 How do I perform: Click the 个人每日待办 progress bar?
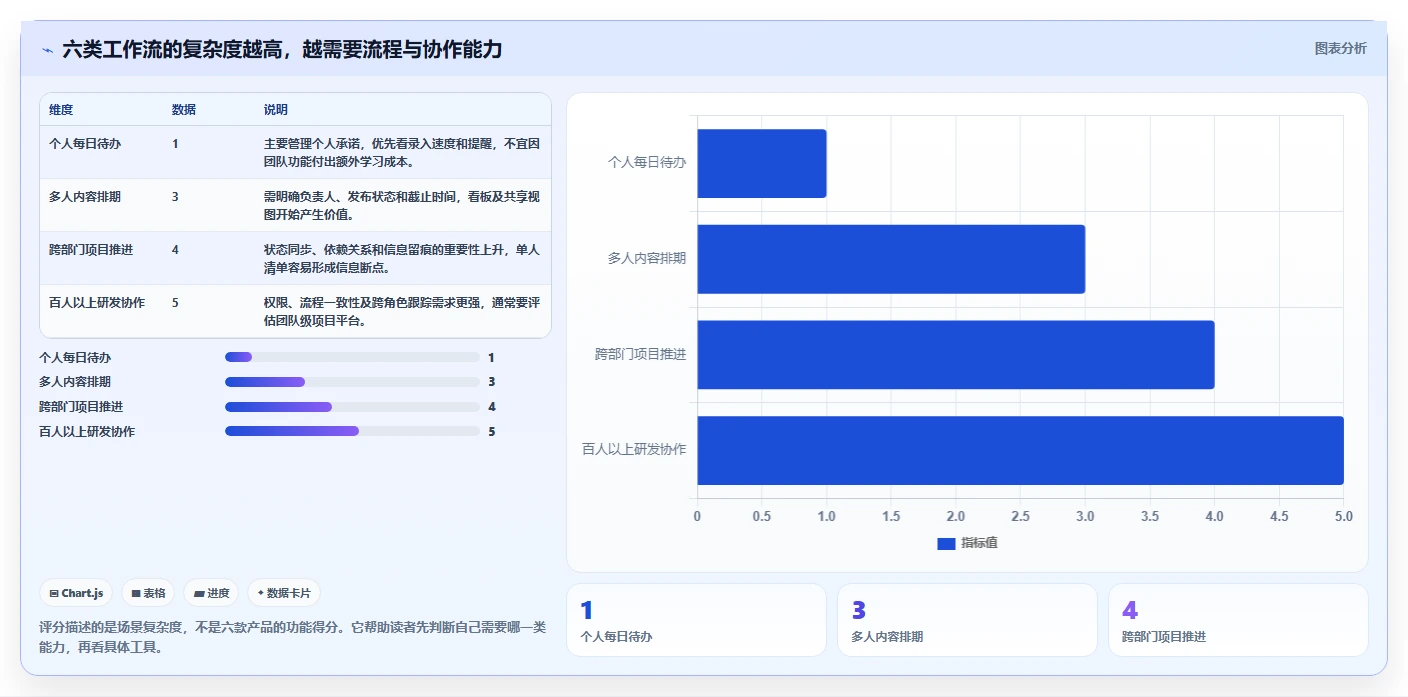point(352,357)
